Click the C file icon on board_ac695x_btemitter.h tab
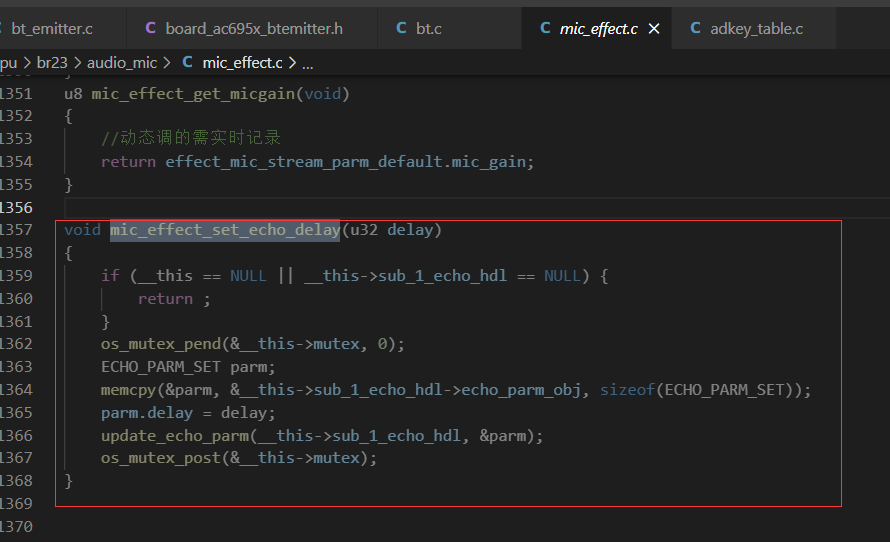 coord(150,28)
